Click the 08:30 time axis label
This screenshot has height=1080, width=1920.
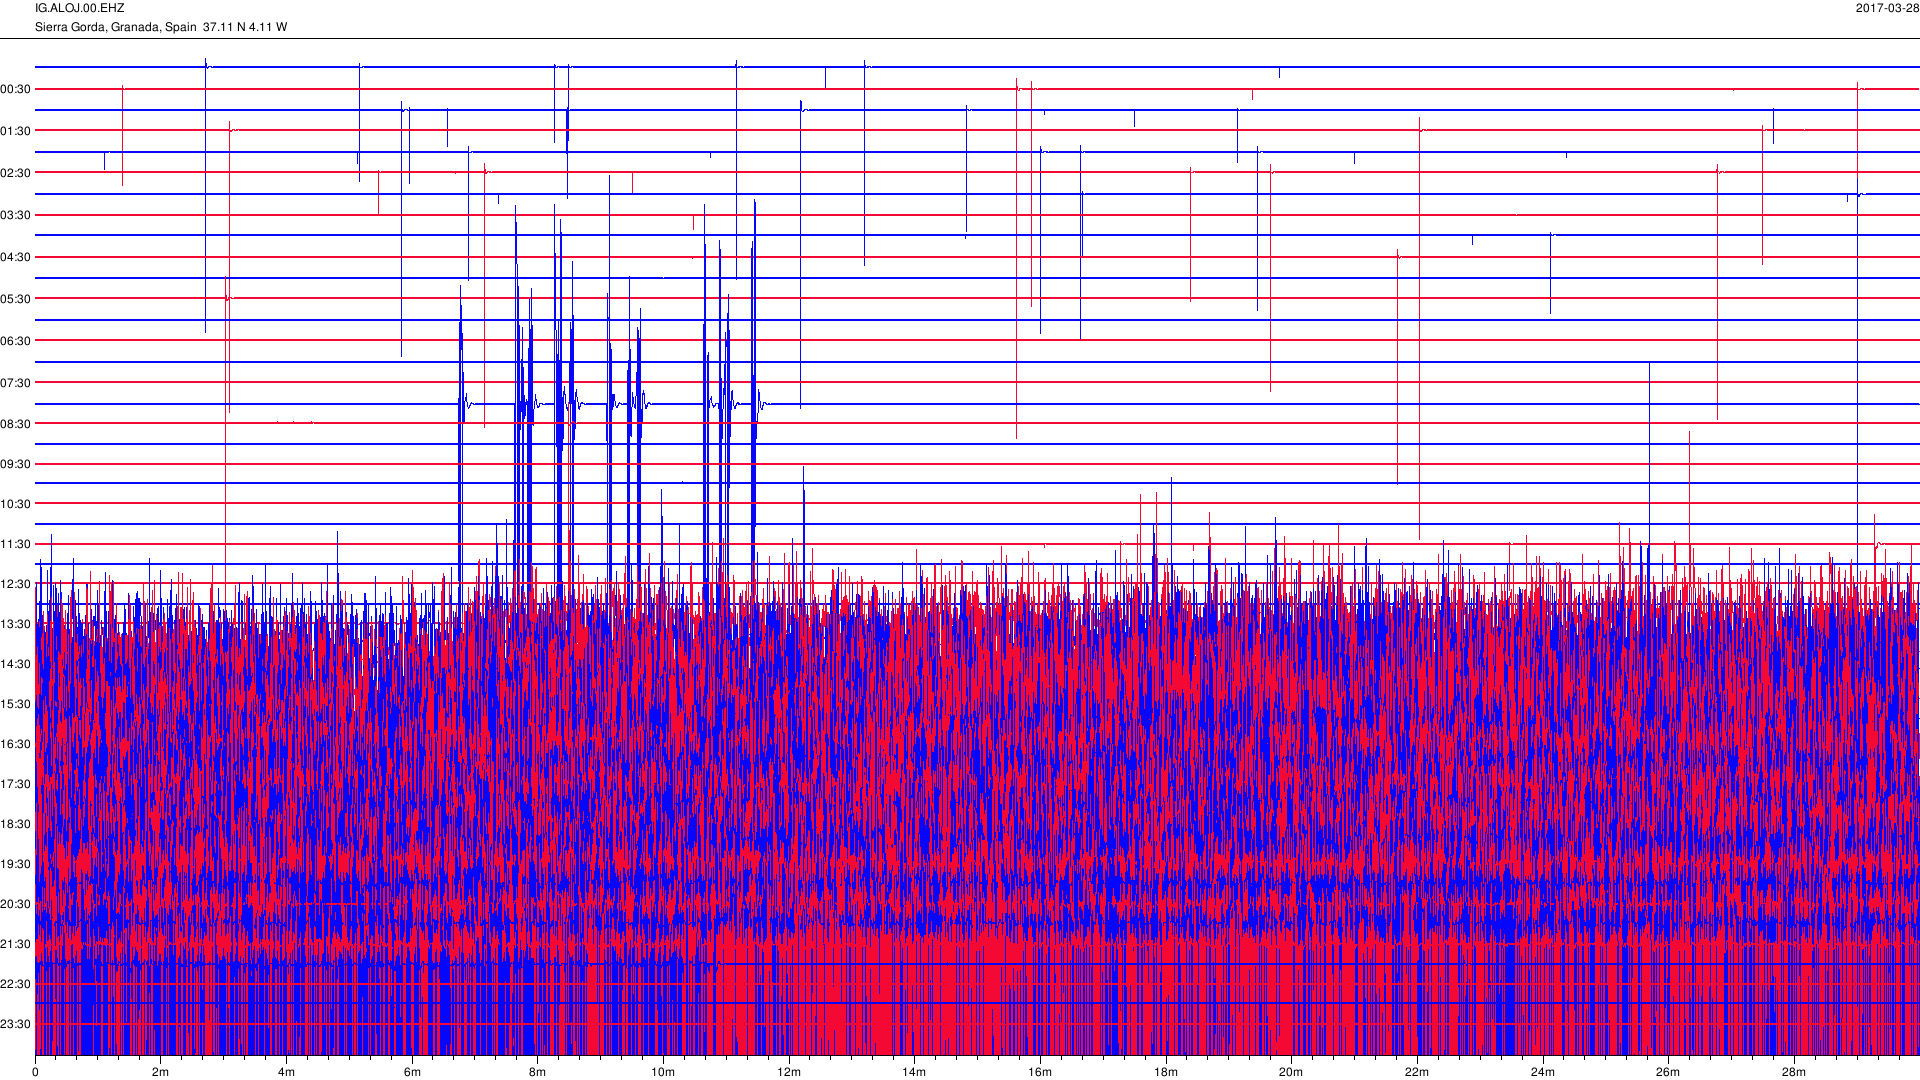pyautogui.click(x=16, y=424)
